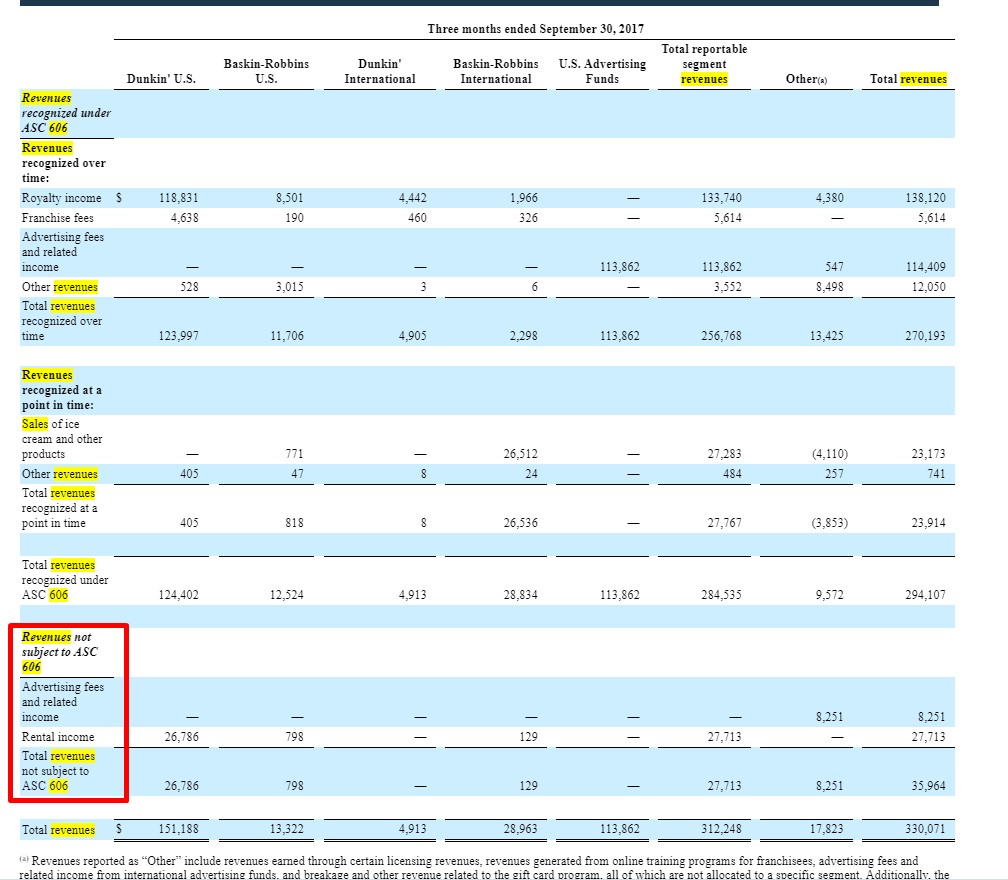Image resolution: width=1008 pixels, height=880 pixels.
Task: Select the Total revenues column header
Action: tap(908, 79)
